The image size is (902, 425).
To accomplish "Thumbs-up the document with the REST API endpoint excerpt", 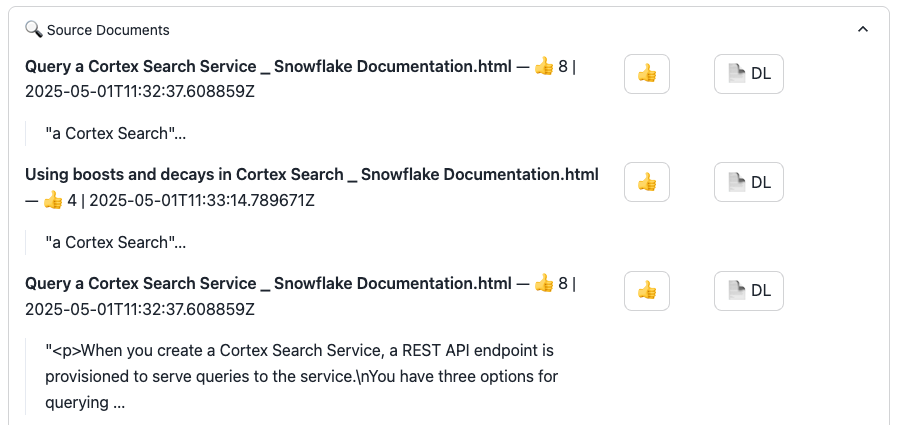I will 647,291.
